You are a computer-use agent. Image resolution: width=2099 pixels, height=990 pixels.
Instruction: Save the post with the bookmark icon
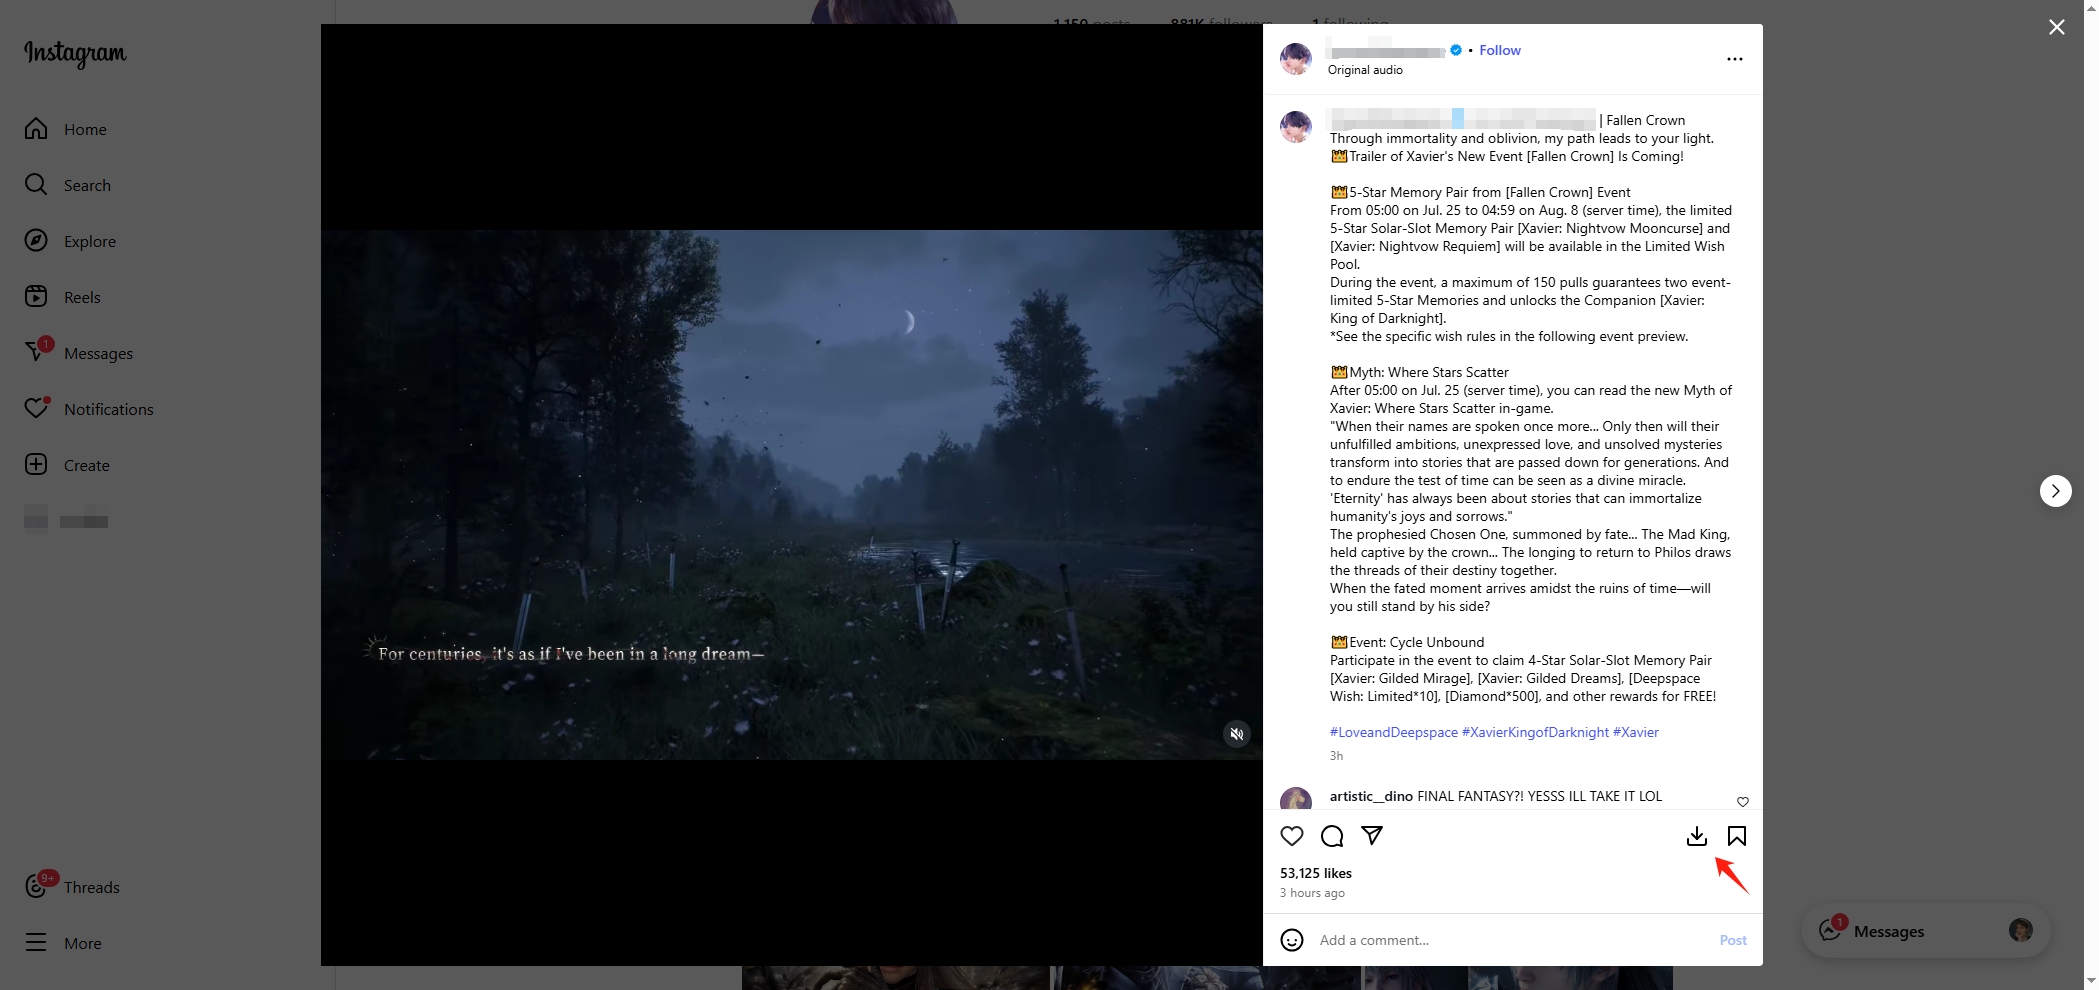pos(1737,836)
